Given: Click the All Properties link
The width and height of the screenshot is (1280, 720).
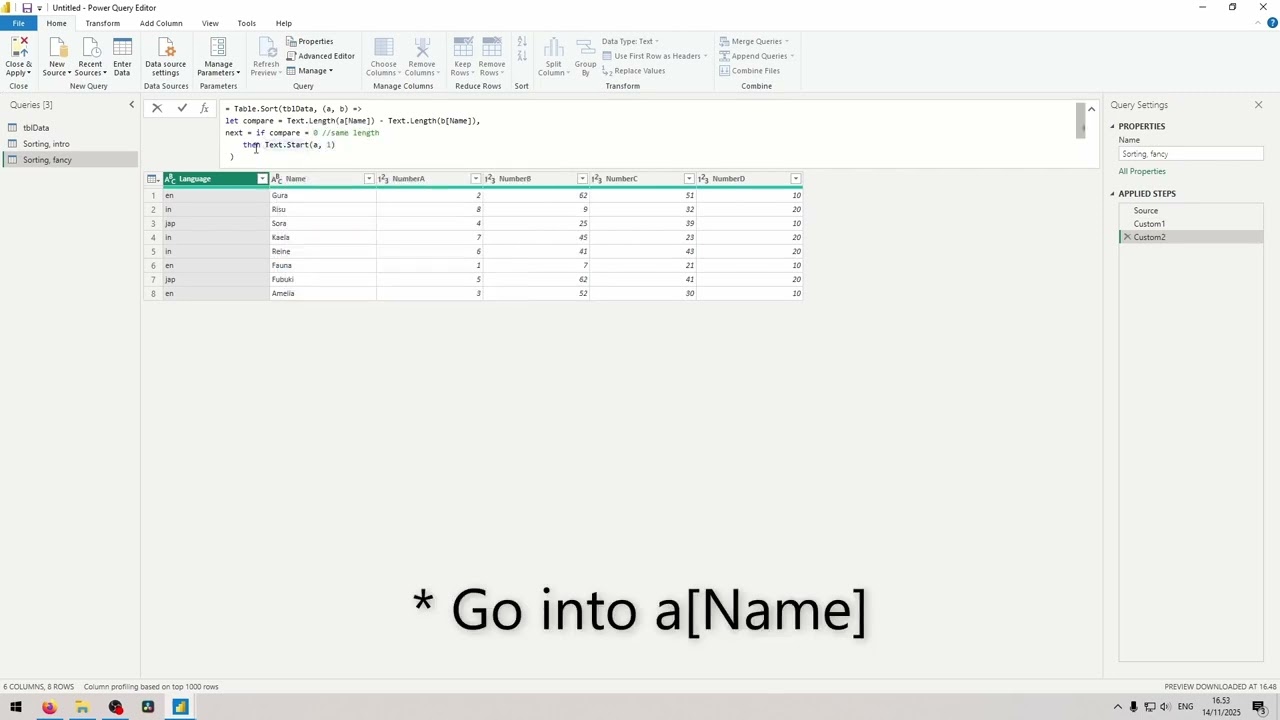Looking at the screenshot, I should pyautogui.click(x=1142, y=171).
